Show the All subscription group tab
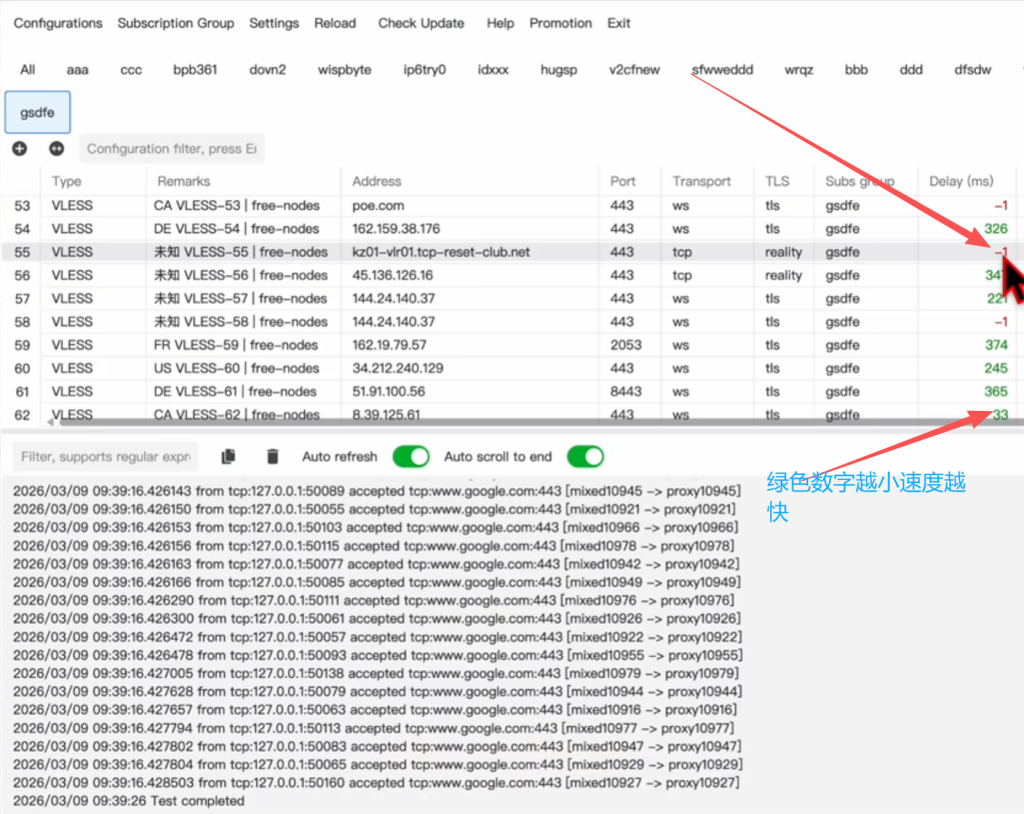The height and width of the screenshot is (814, 1024). 27,70
